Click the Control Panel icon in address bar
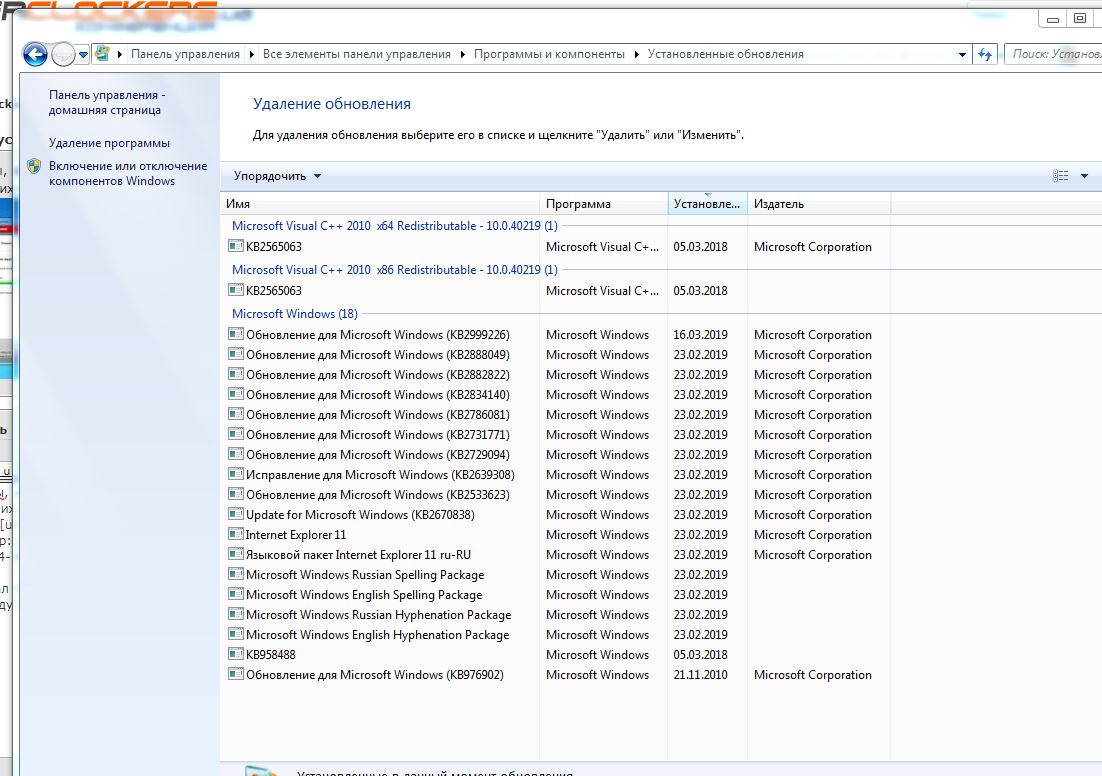The height and width of the screenshot is (776, 1102). [x=102, y=53]
